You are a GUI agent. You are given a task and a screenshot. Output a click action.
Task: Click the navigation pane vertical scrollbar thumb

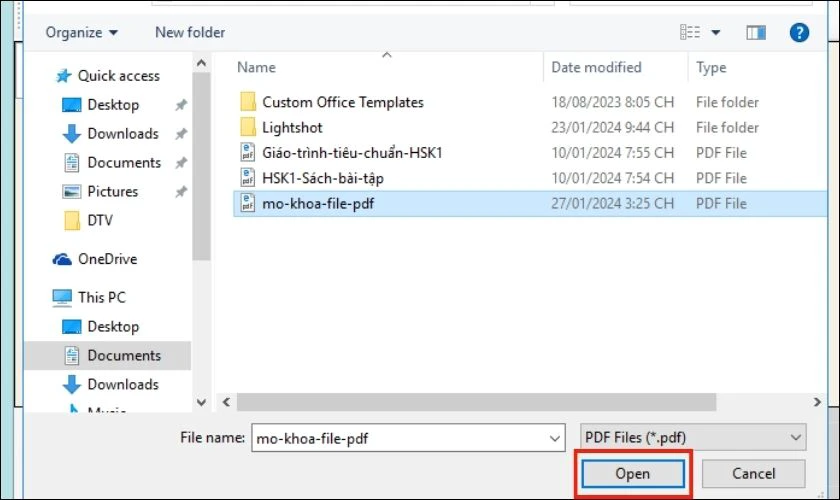pyautogui.click(x=201, y=166)
